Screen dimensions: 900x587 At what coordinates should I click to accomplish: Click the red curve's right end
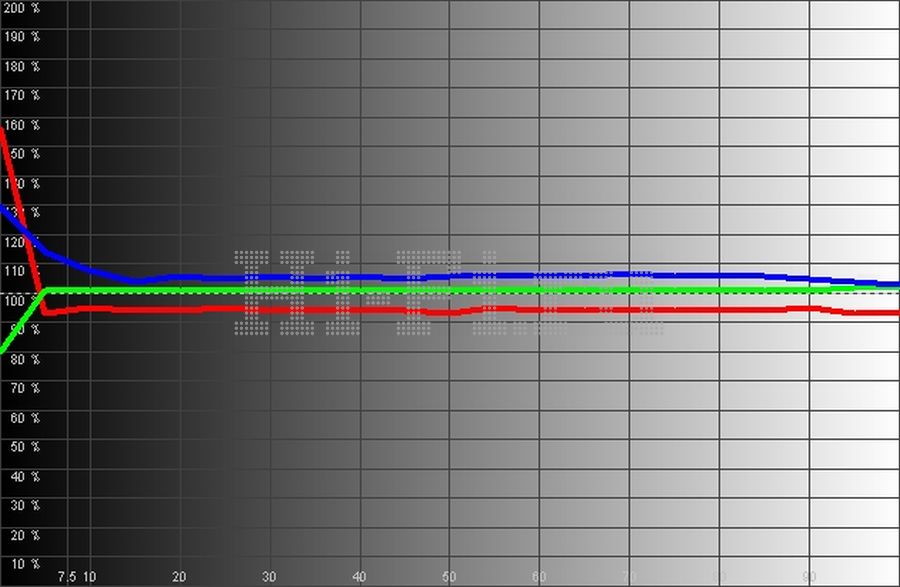pos(896,313)
